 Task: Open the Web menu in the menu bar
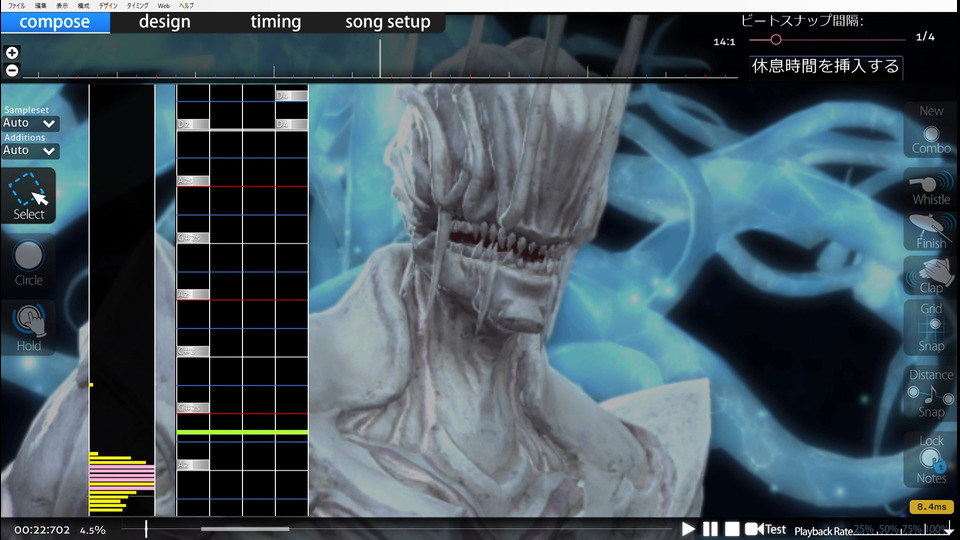(163, 6)
